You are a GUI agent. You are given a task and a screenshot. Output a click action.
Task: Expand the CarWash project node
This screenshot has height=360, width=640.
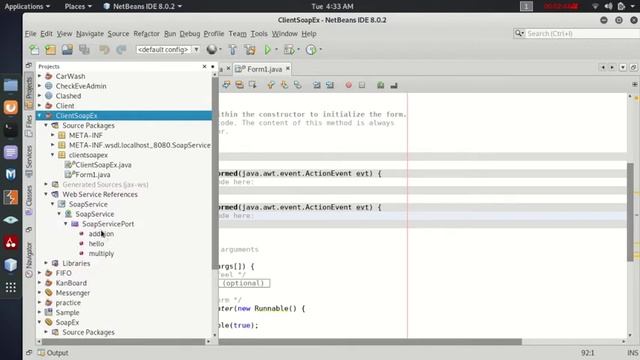click(x=40, y=76)
